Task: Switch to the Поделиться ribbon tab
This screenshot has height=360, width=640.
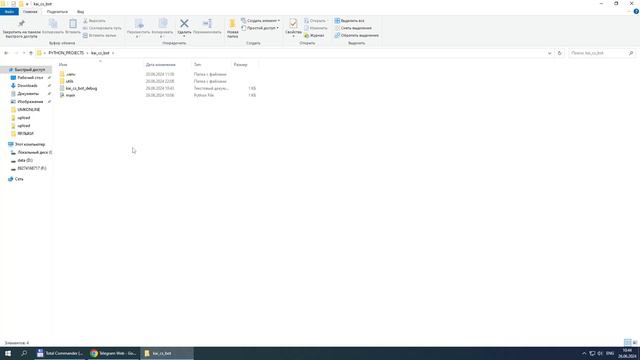Action: 57,12
